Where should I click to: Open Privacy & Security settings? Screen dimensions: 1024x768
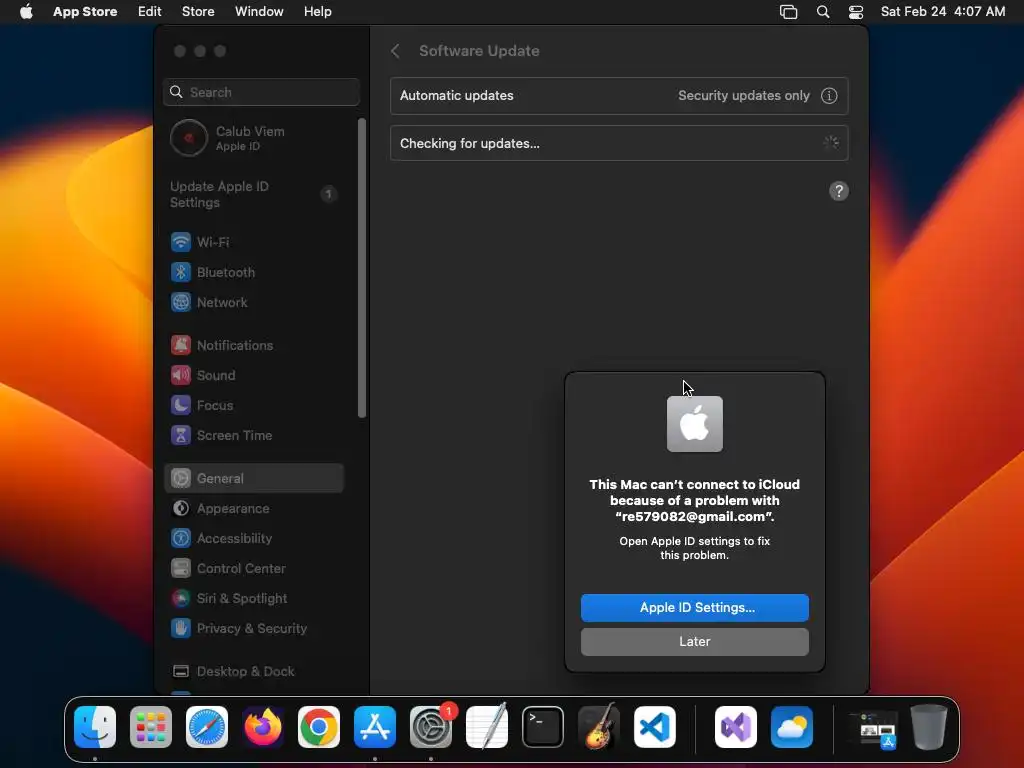click(253, 629)
